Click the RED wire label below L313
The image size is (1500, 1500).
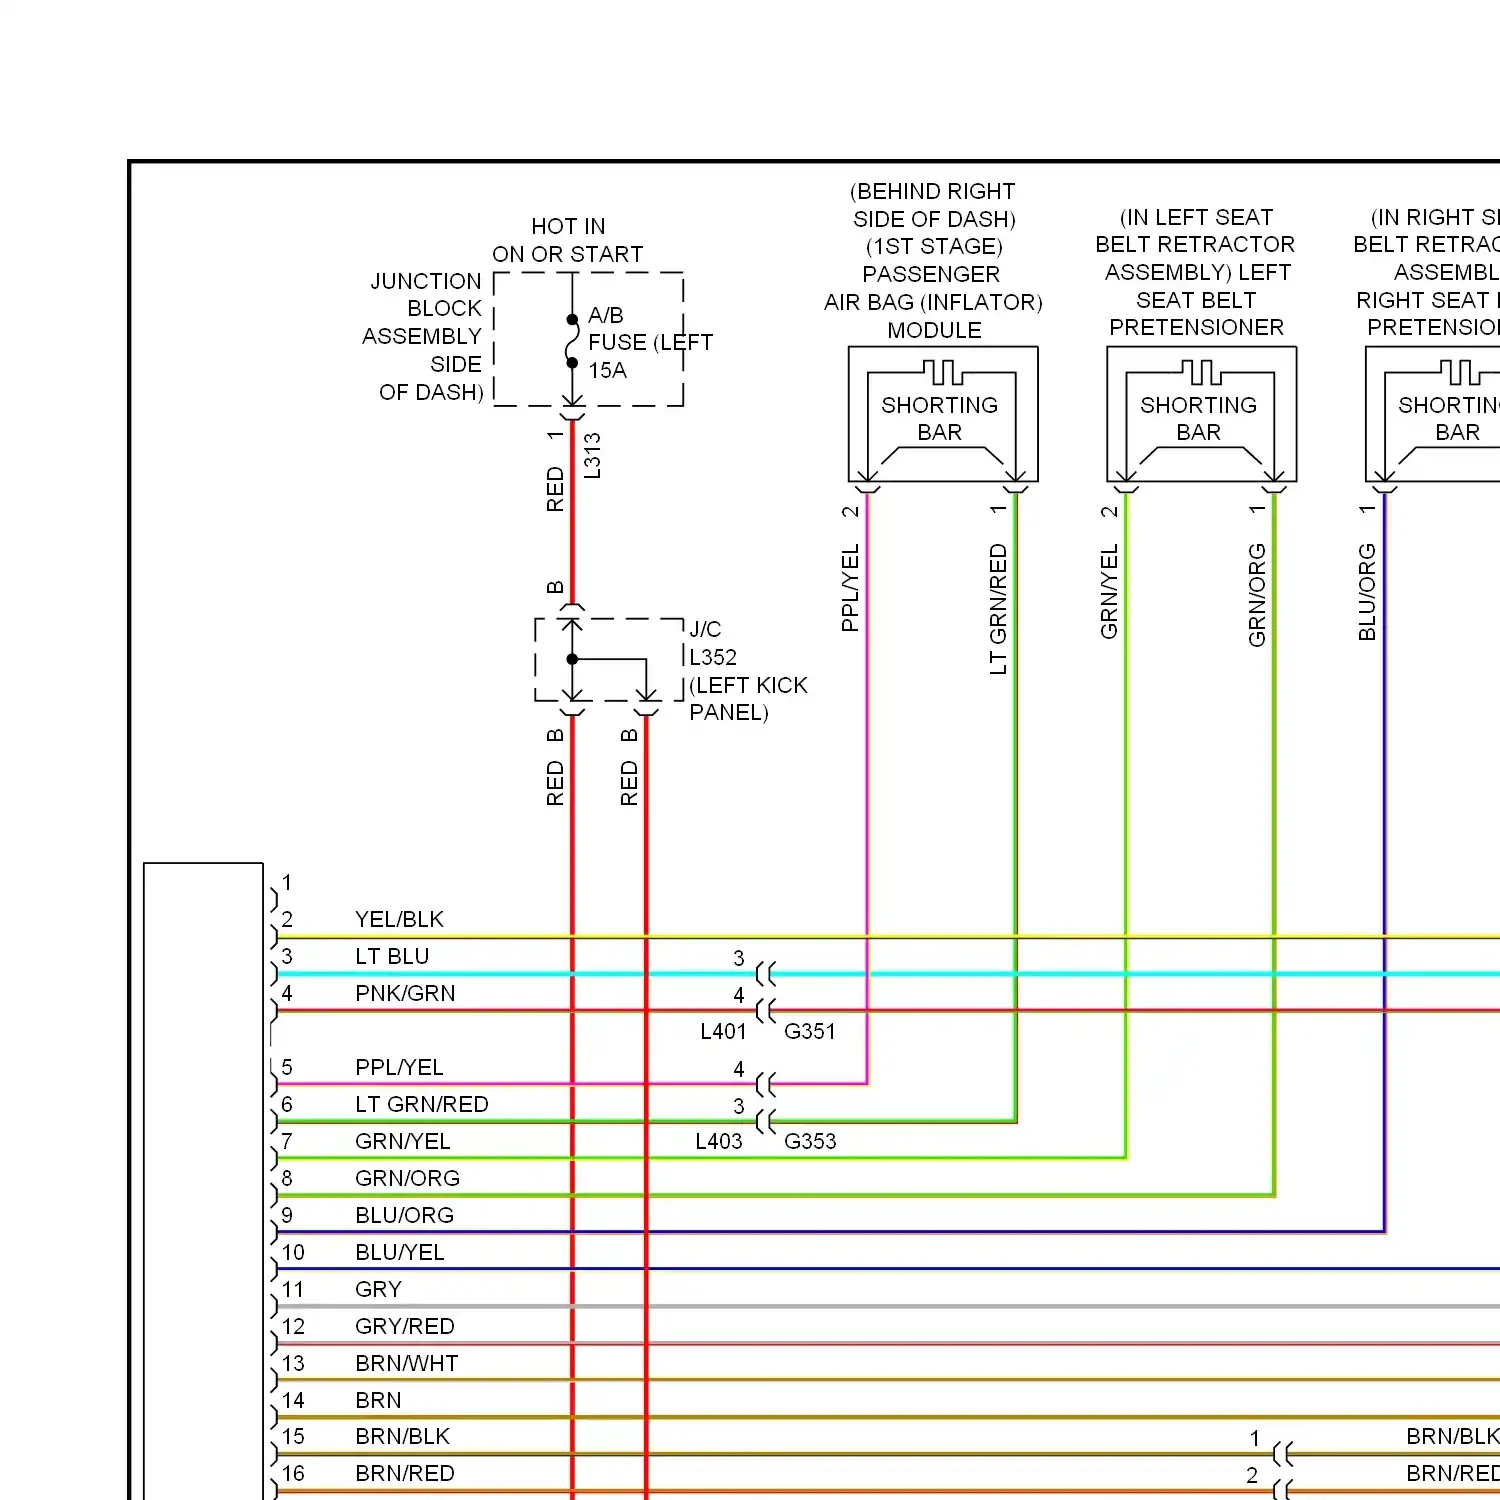[x=555, y=489]
